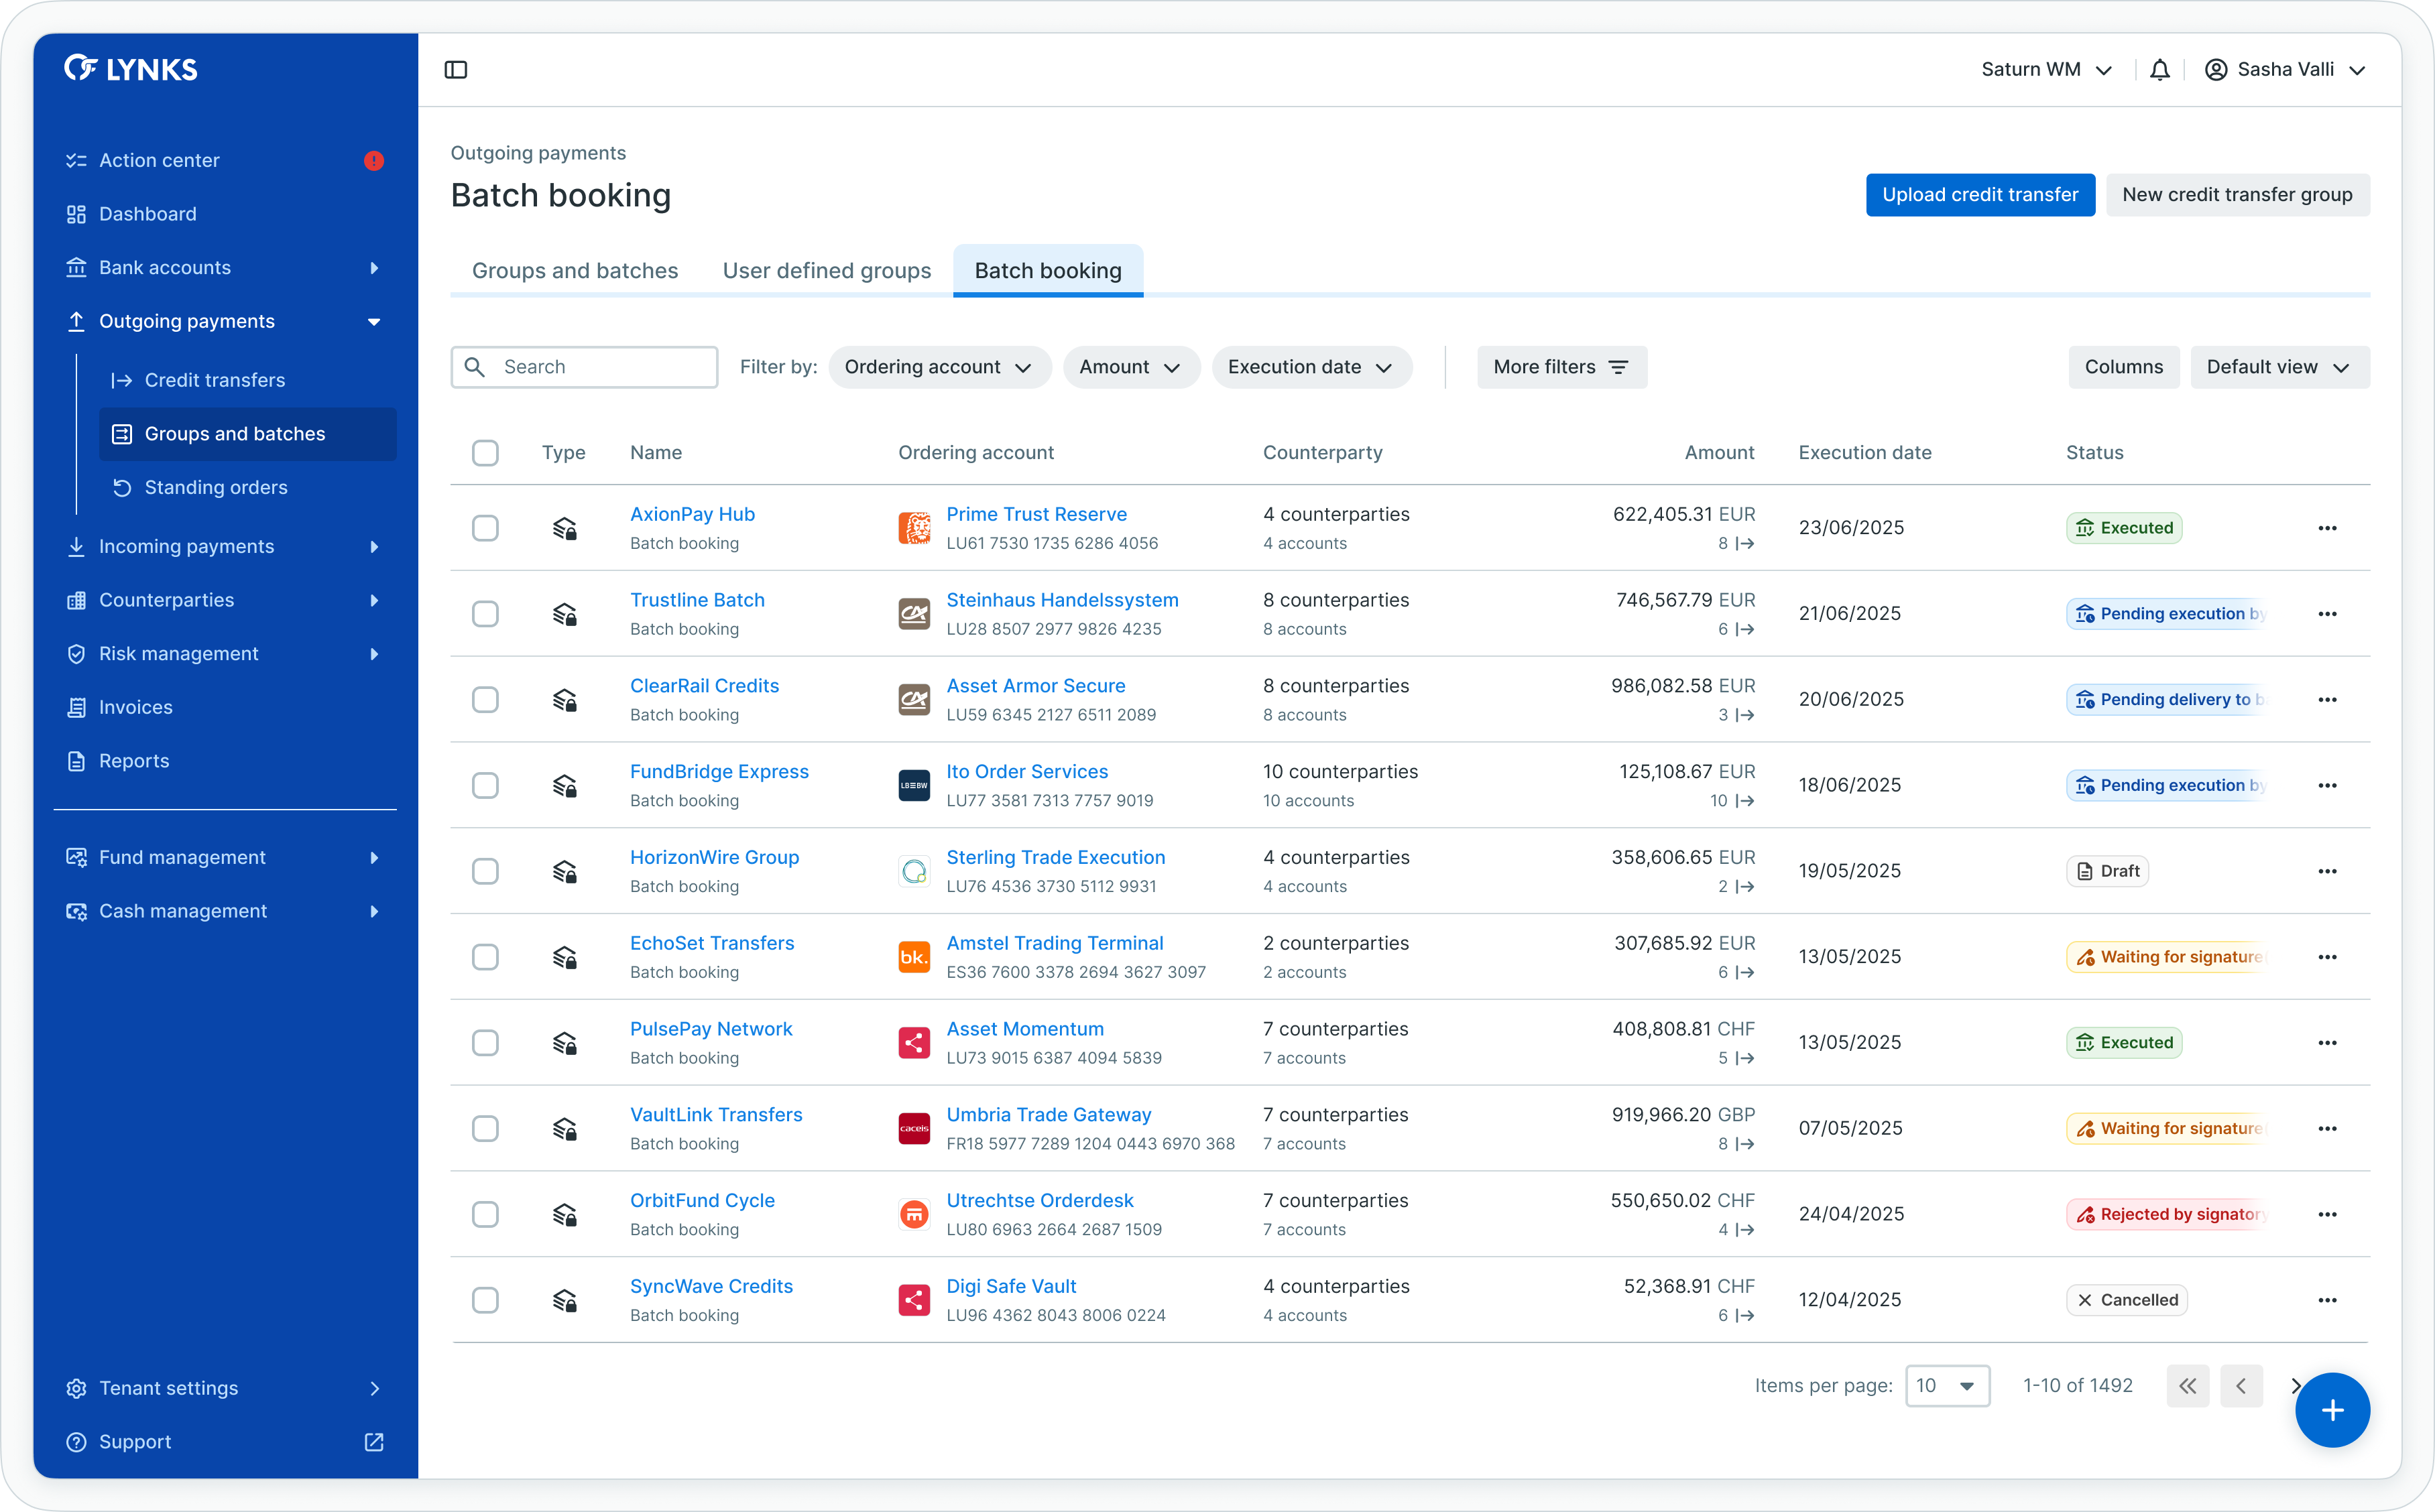Screen dimensions: 2435x1512
Task: Tick the PulsePay Network row checkbox
Action: tap(485, 1043)
